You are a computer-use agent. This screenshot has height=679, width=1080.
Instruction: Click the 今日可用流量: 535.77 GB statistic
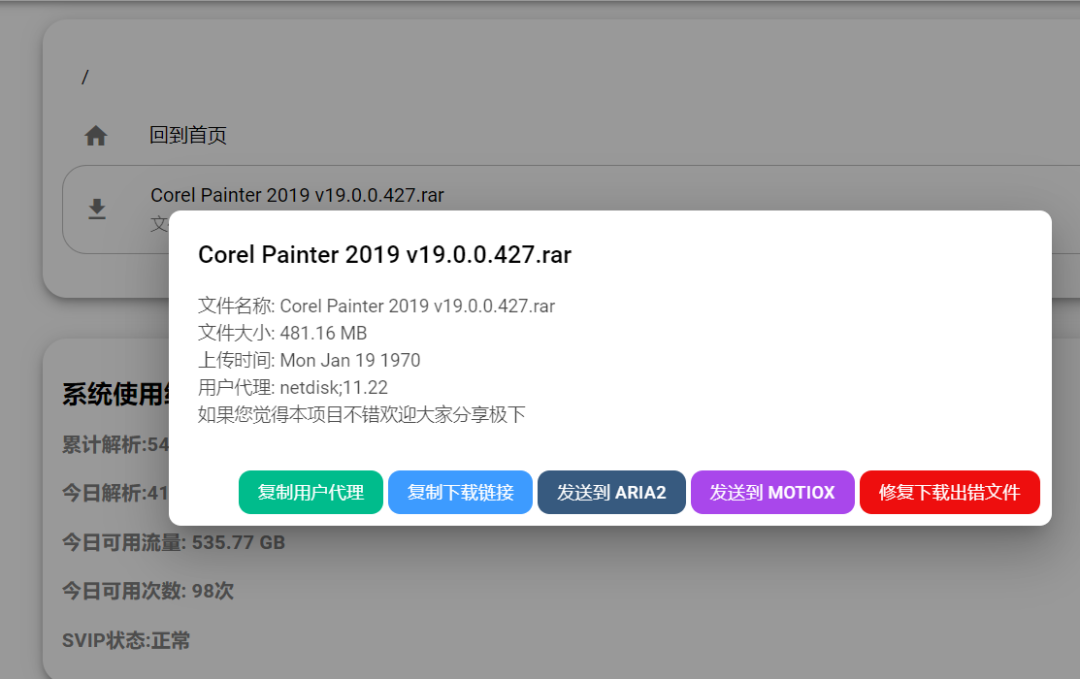coord(174,543)
